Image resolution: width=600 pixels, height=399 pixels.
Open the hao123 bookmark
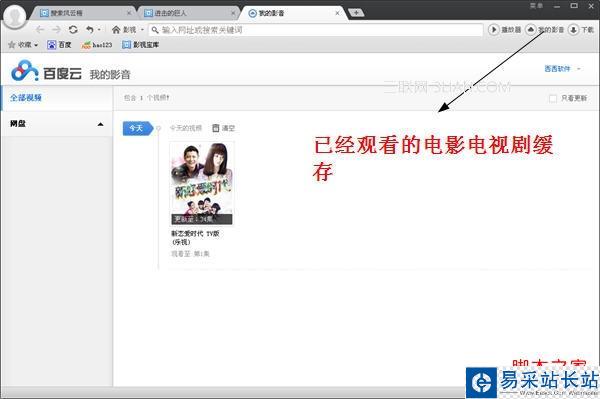pyautogui.click(x=97, y=45)
